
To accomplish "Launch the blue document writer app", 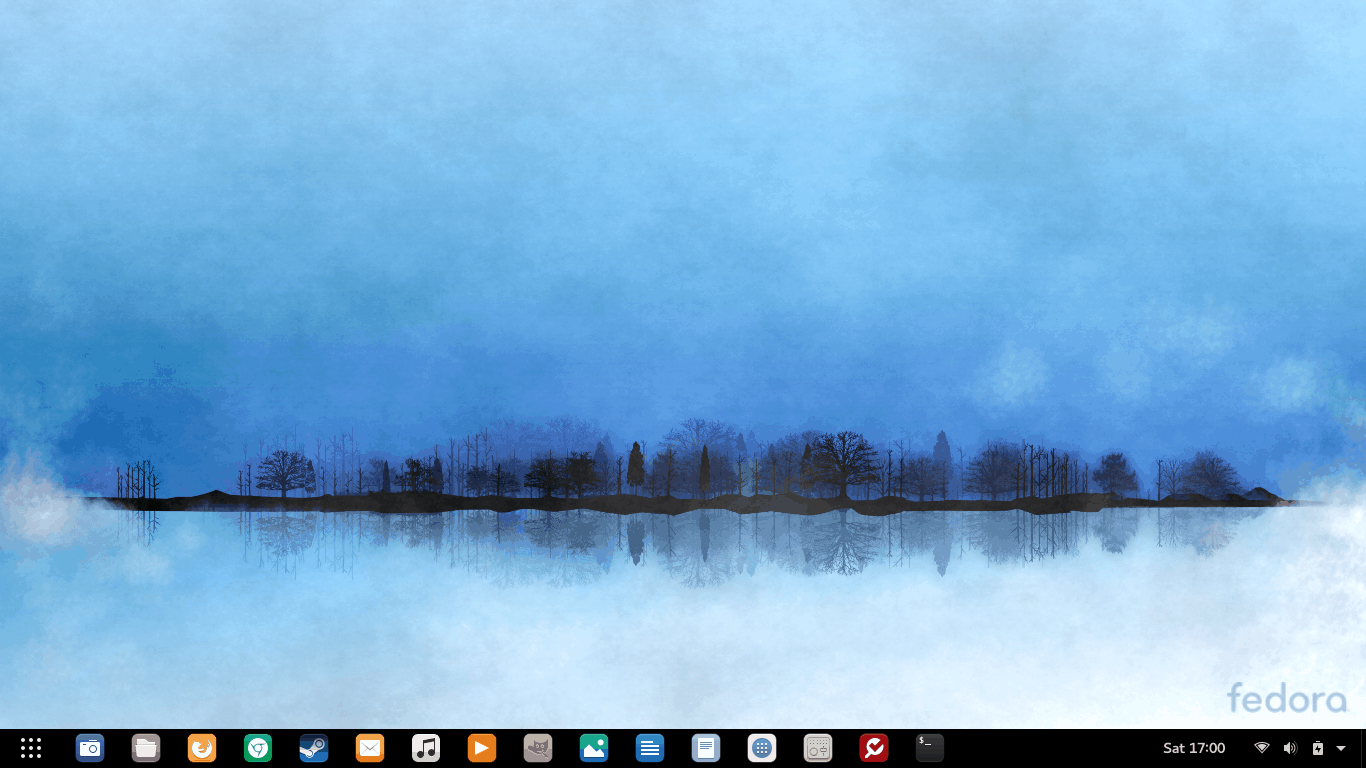I will 650,748.
